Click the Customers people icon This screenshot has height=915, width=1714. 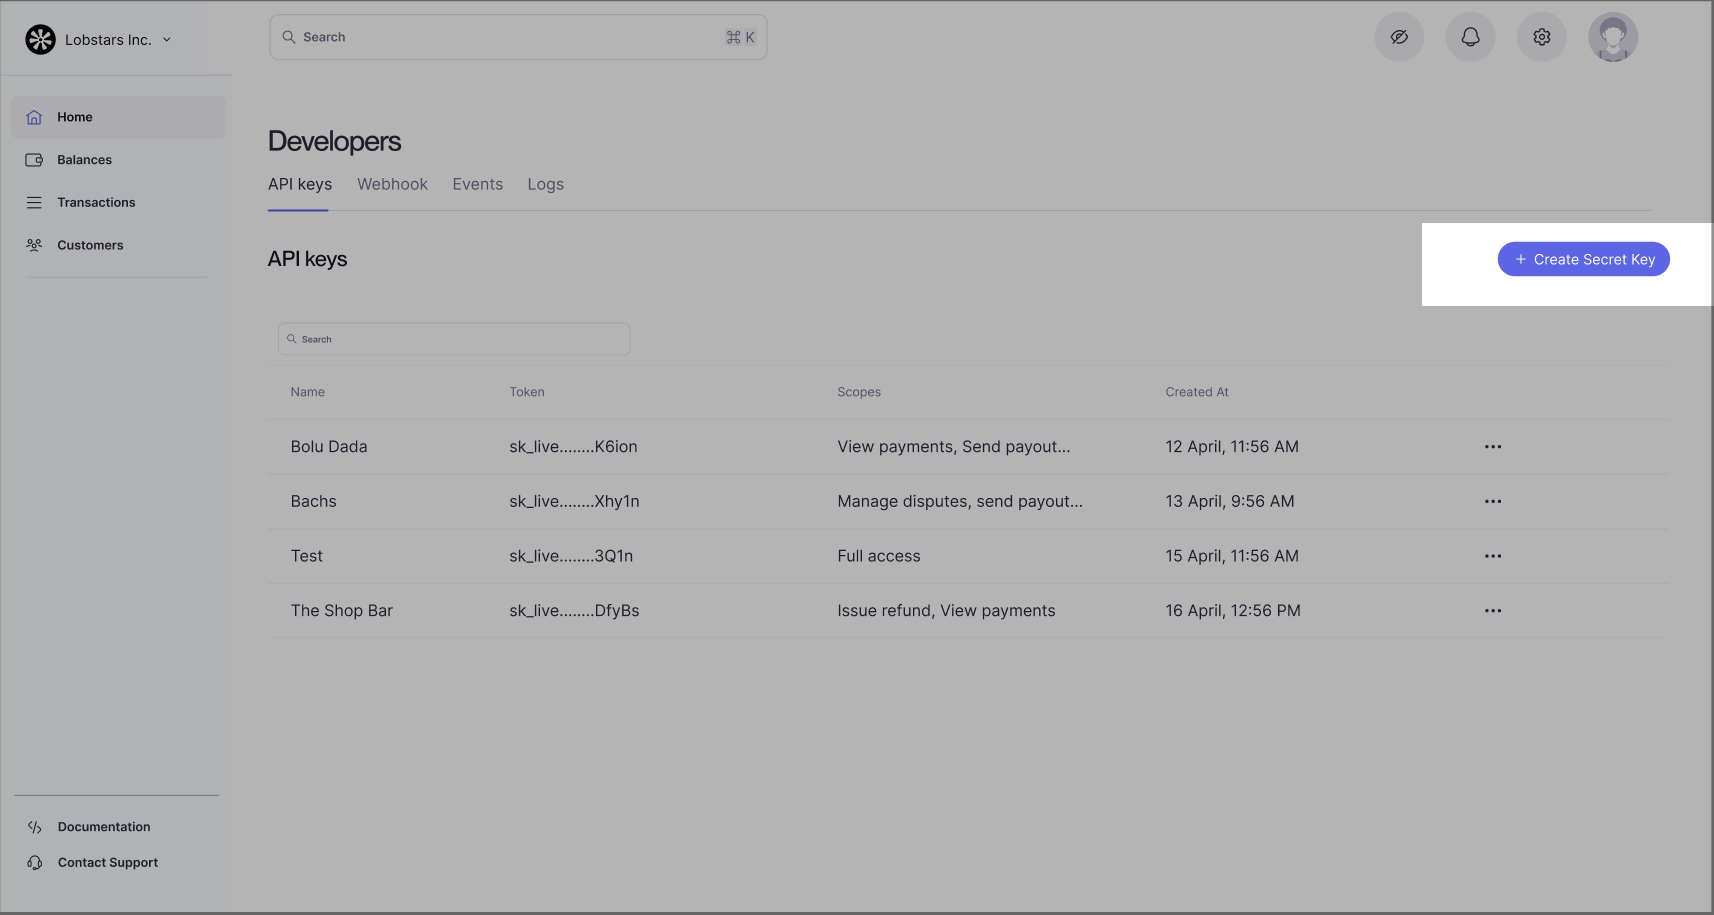[34, 245]
